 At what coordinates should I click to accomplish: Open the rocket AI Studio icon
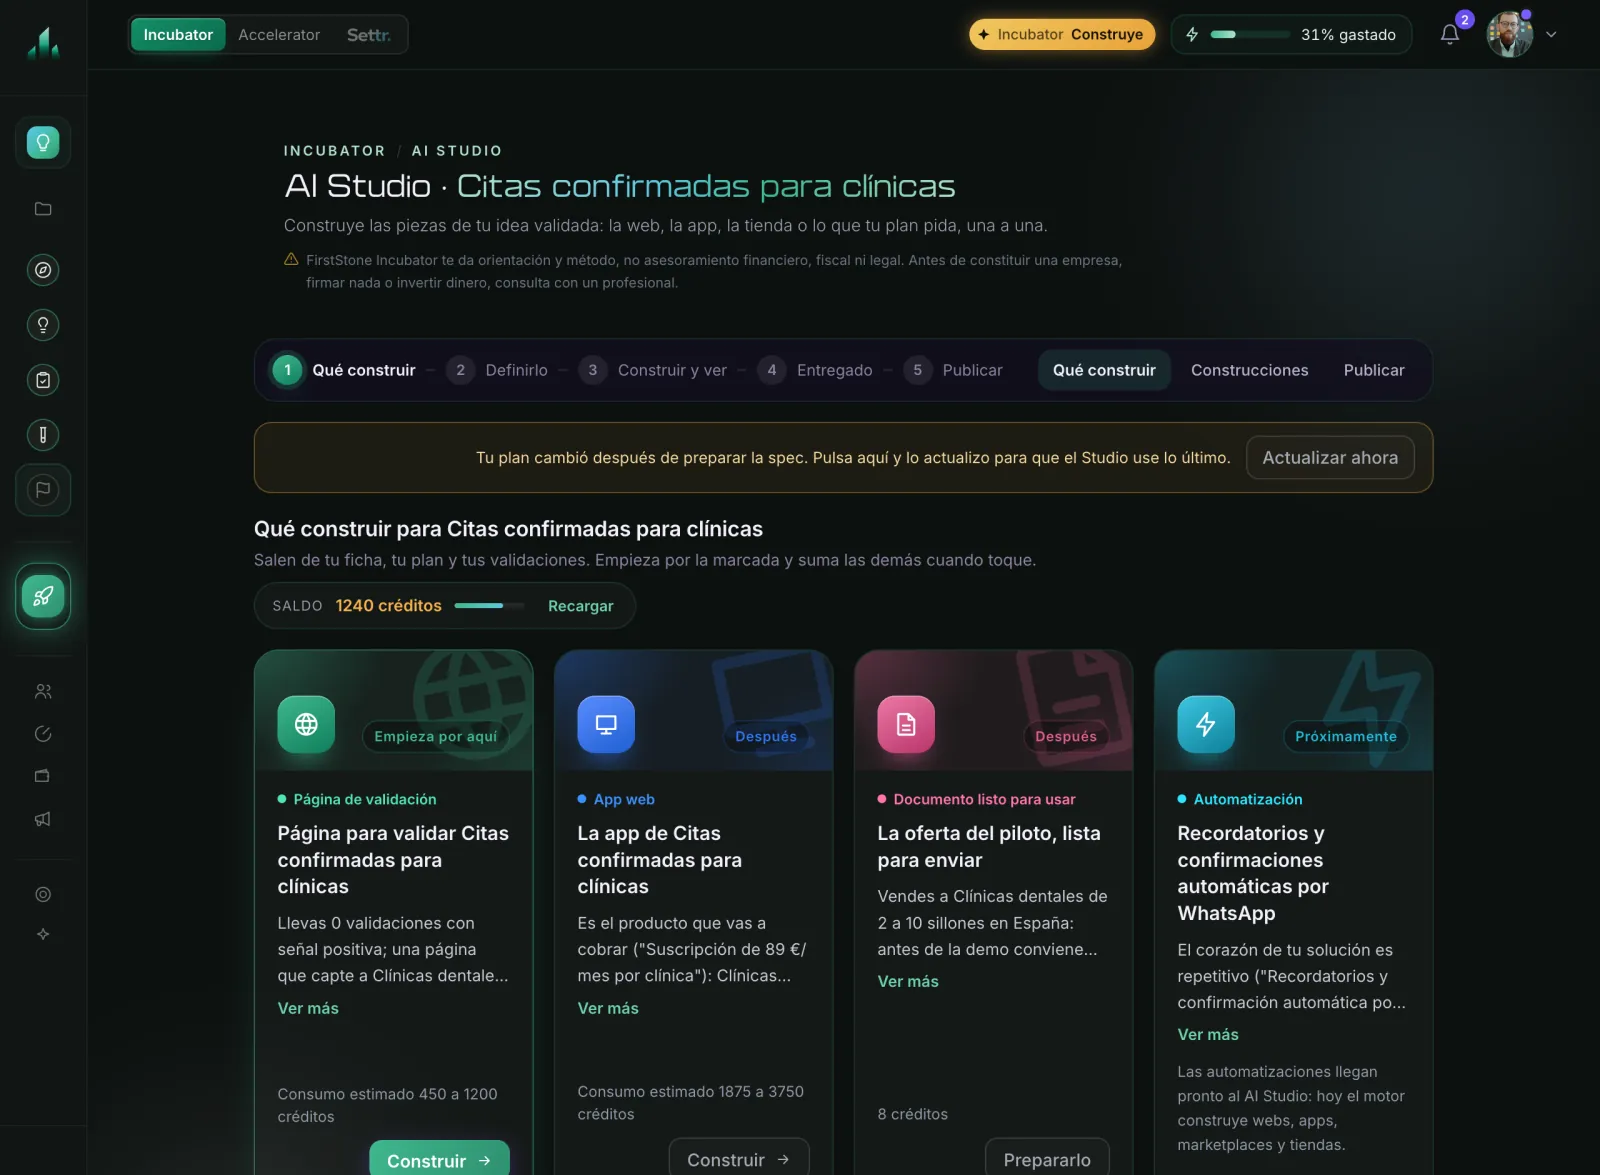[x=43, y=596]
